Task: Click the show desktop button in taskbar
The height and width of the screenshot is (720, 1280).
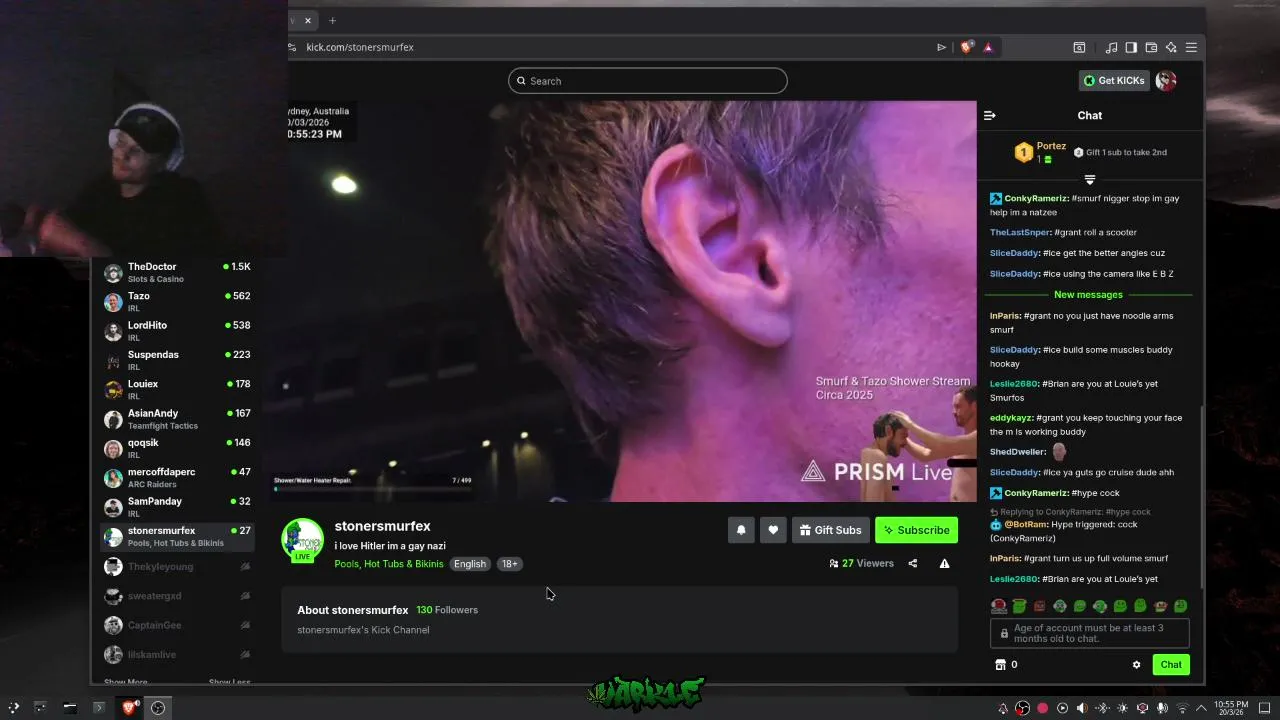Action: (x=1265, y=708)
